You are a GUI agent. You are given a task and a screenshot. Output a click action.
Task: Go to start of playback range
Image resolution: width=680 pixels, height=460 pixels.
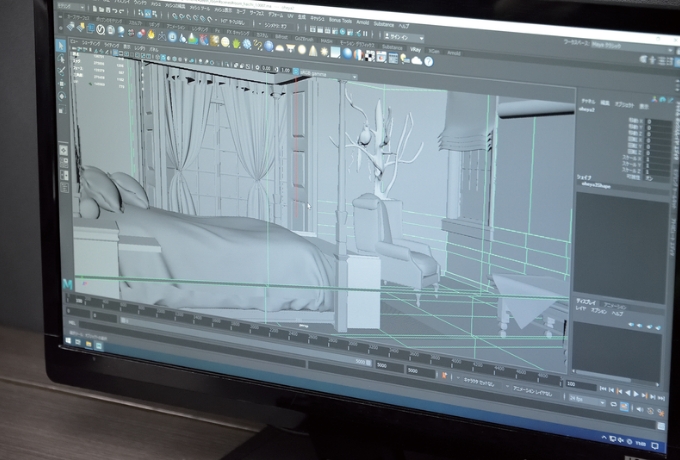click(603, 389)
